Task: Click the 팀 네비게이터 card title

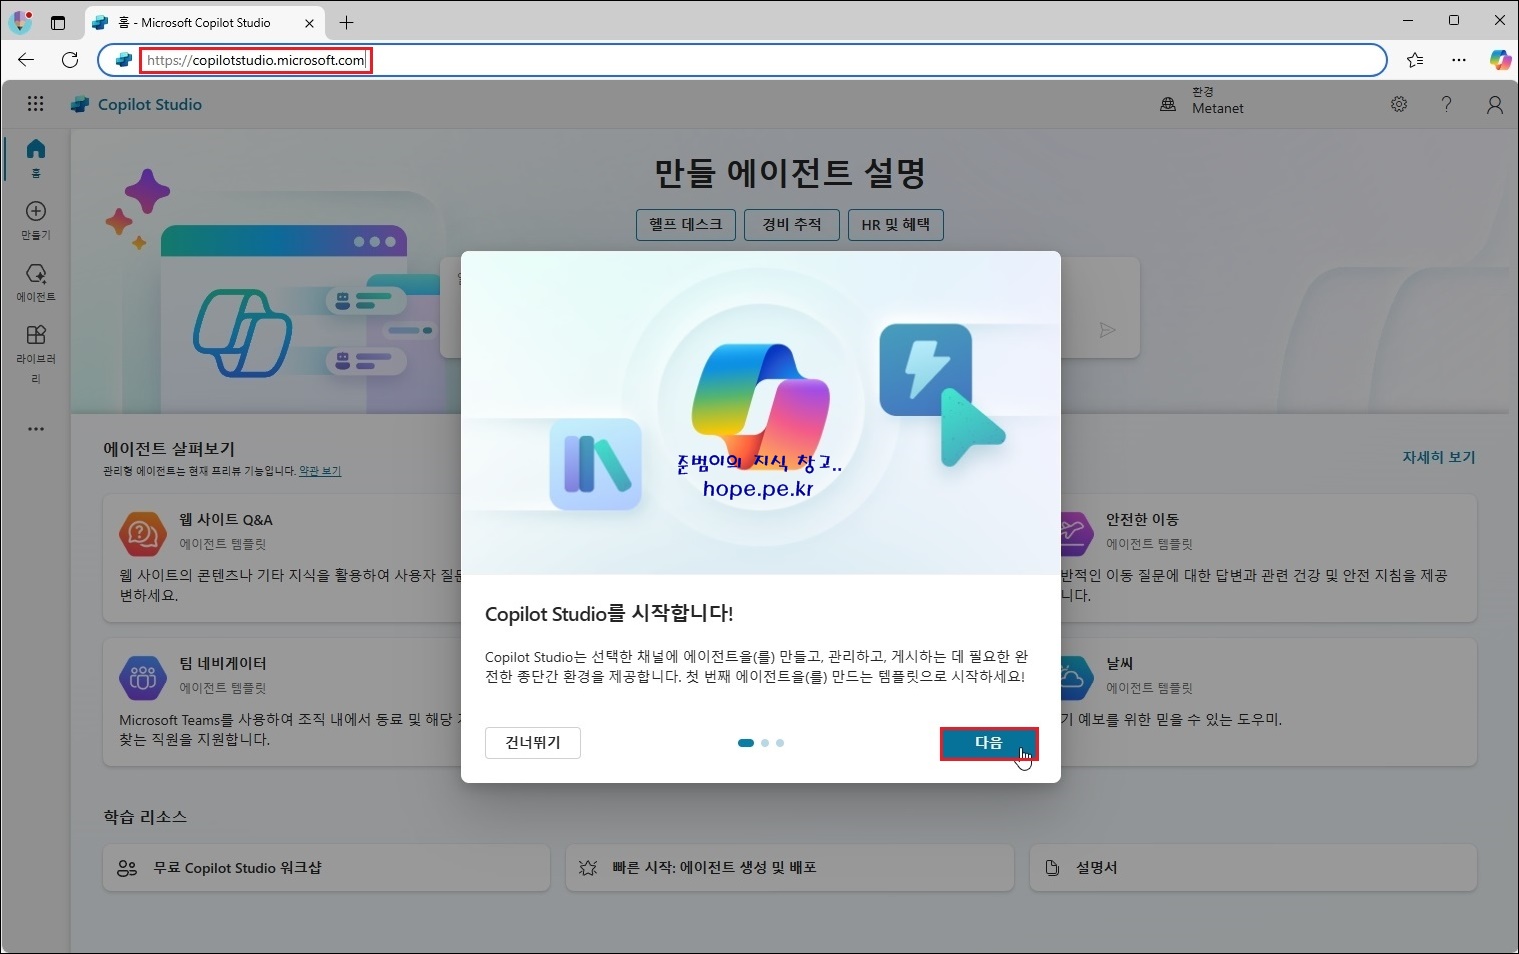Action: pyautogui.click(x=223, y=664)
